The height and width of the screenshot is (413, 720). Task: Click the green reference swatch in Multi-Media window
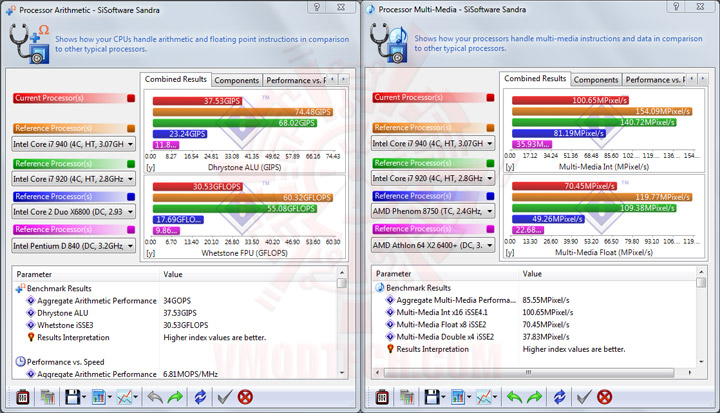490,163
